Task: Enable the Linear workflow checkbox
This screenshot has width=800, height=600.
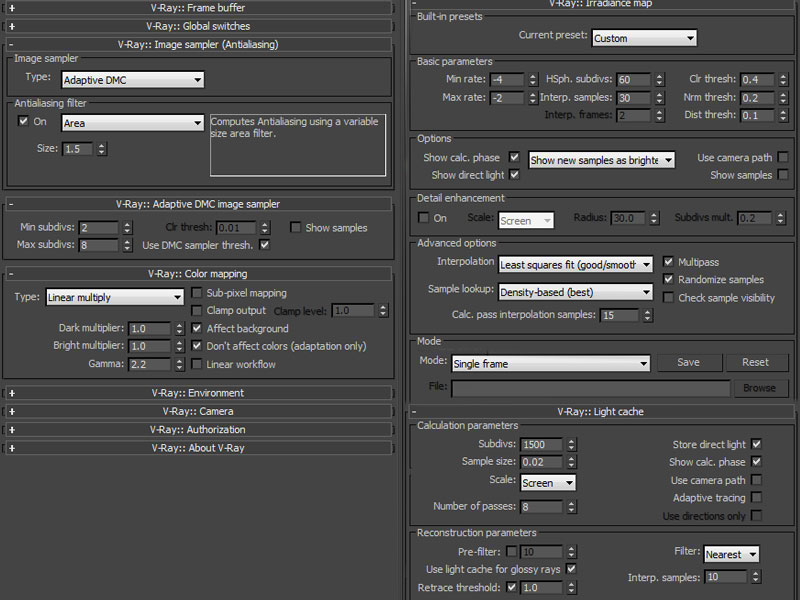Action: [x=196, y=364]
